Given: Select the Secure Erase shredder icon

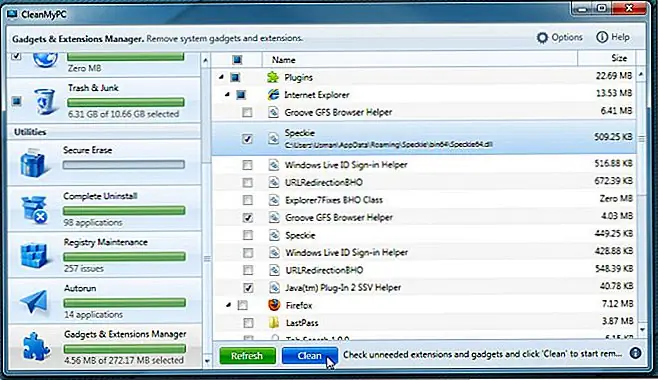Looking at the screenshot, I should pos(32,162).
